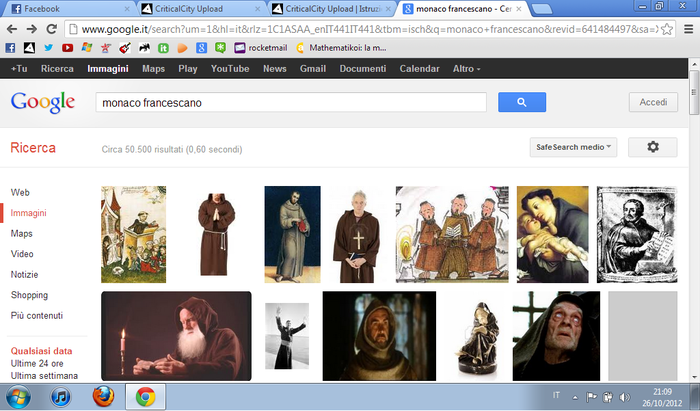Open the Action Center flag icon
700x411 pixels.
tap(591, 397)
